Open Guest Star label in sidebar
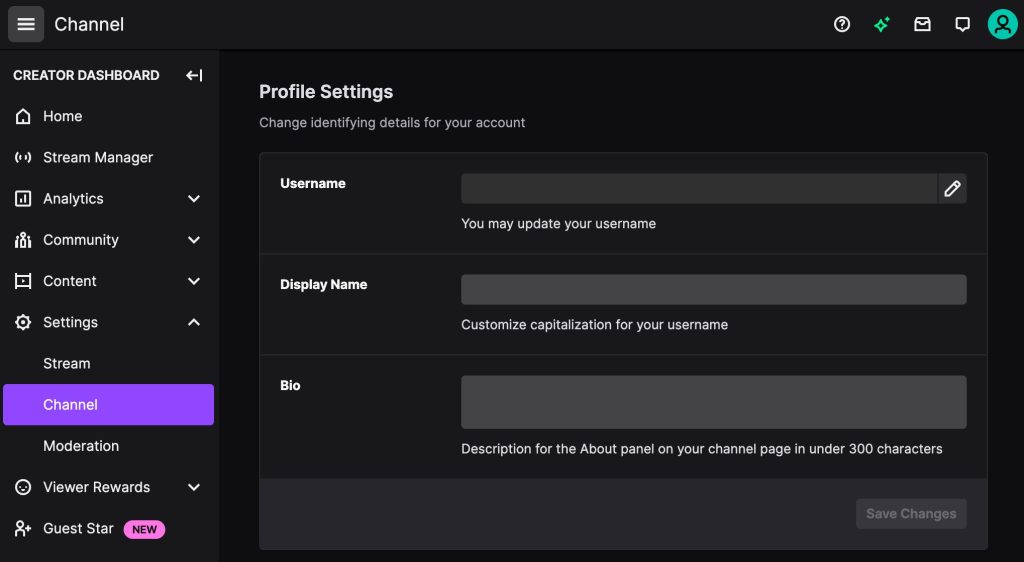The image size is (1024, 562). [x=78, y=528]
